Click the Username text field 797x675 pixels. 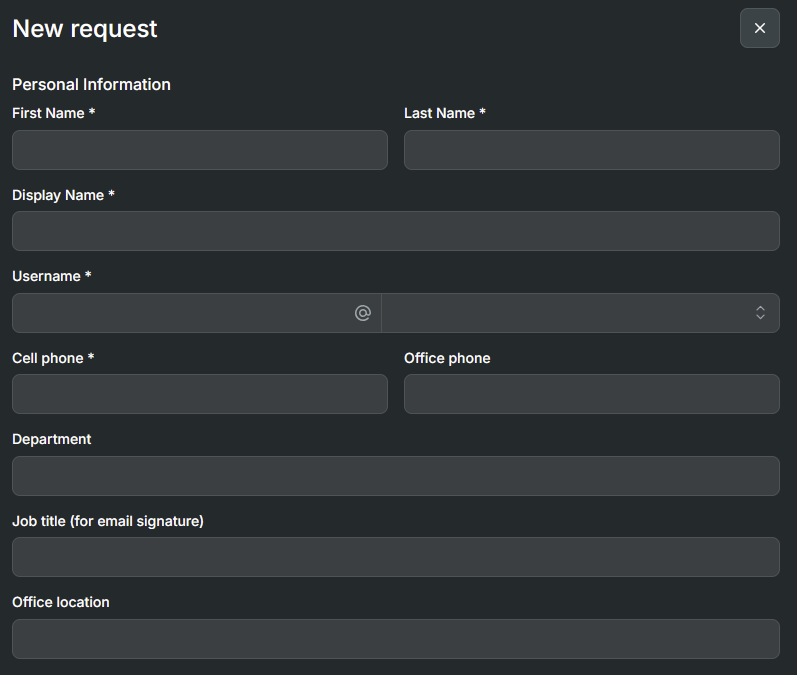pyautogui.click(x=180, y=313)
